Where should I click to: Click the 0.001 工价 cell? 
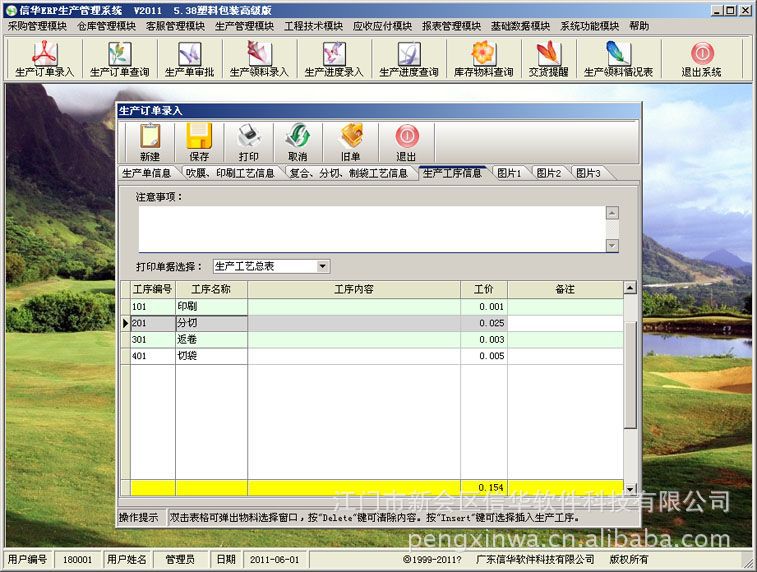click(x=484, y=307)
